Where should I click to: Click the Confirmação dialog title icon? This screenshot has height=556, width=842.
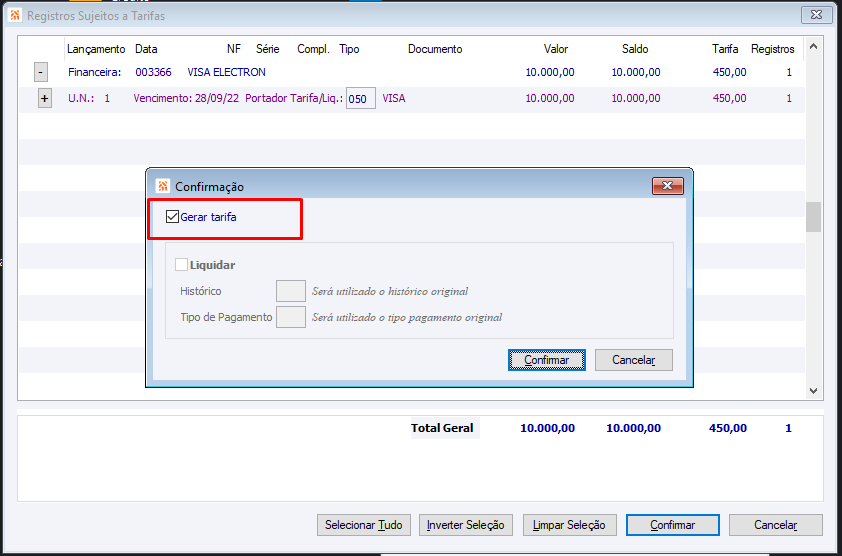tap(163, 186)
